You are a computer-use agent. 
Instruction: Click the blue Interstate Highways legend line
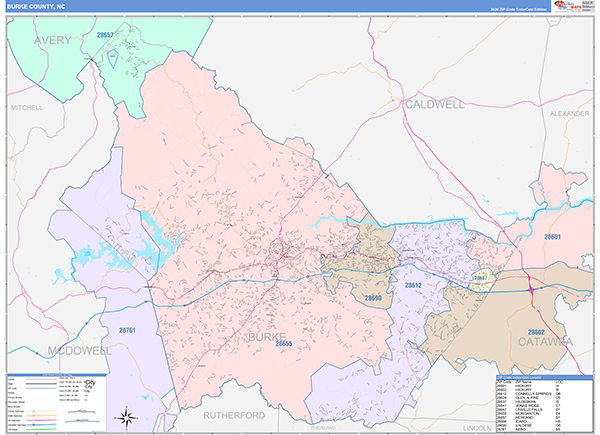(x=41, y=425)
